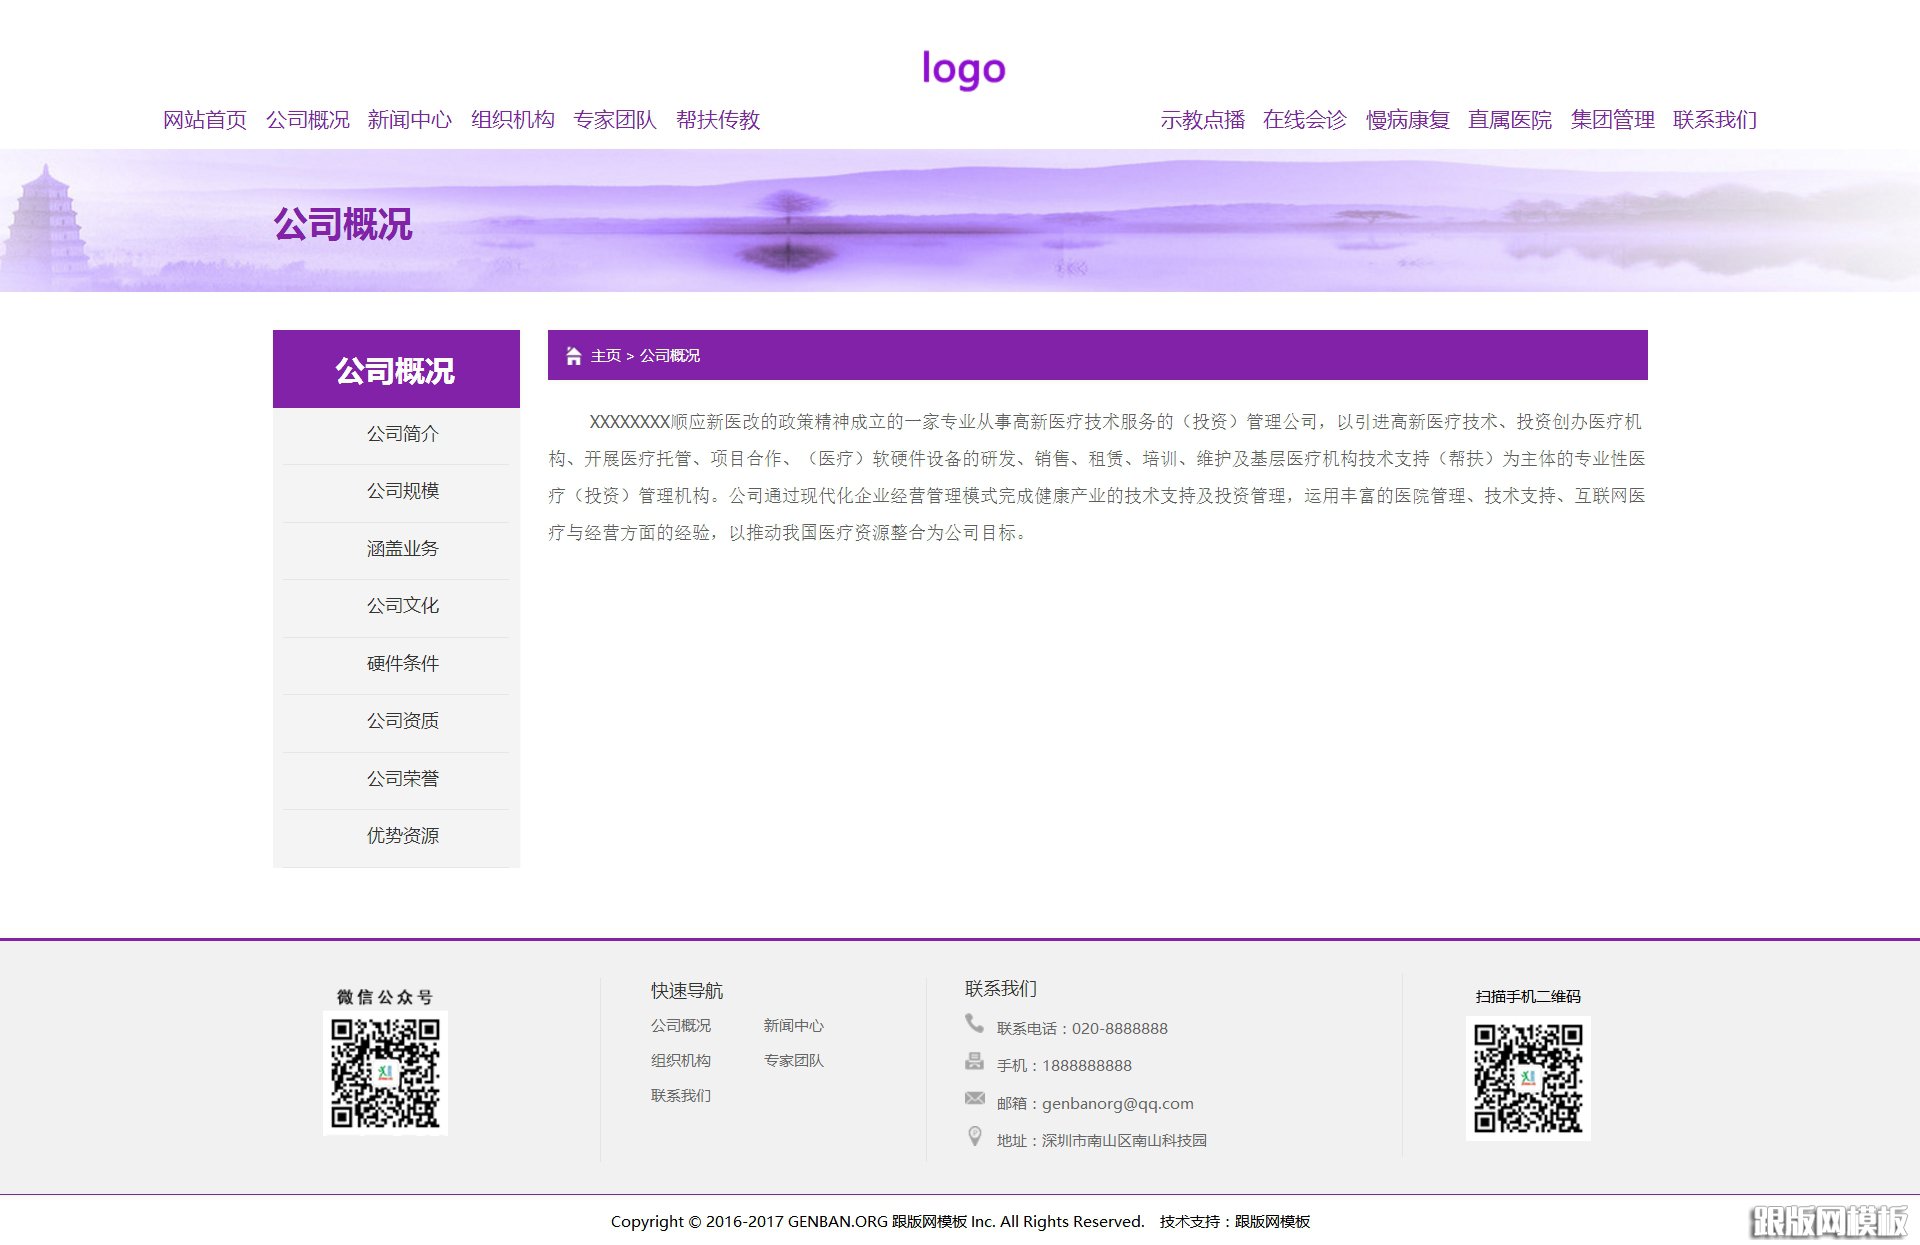Click the home icon in the breadcrumb bar

coord(572,355)
